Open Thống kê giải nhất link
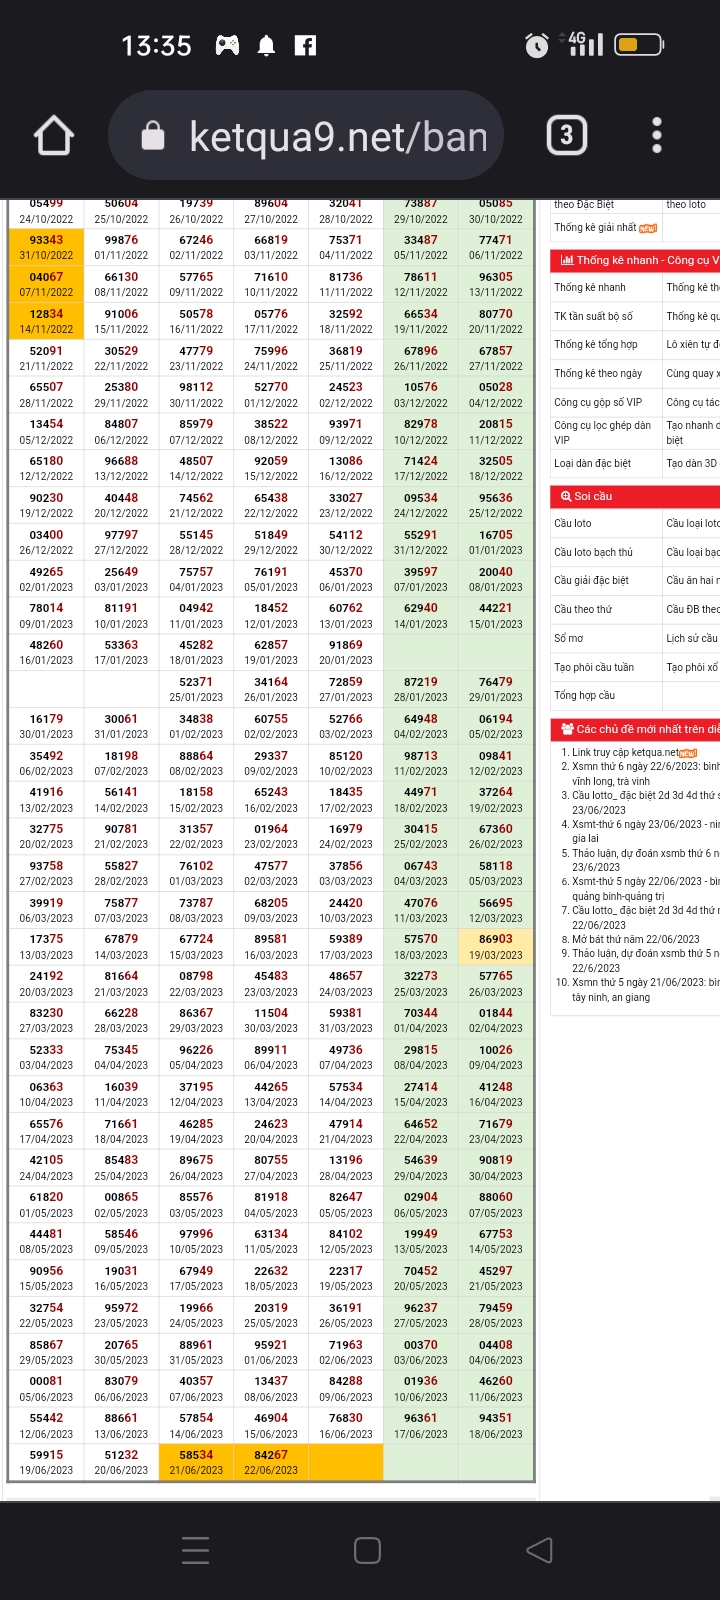Image resolution: width=720 pixels, height=1600 pixels. pyautogui.click(x=595, y=228)
